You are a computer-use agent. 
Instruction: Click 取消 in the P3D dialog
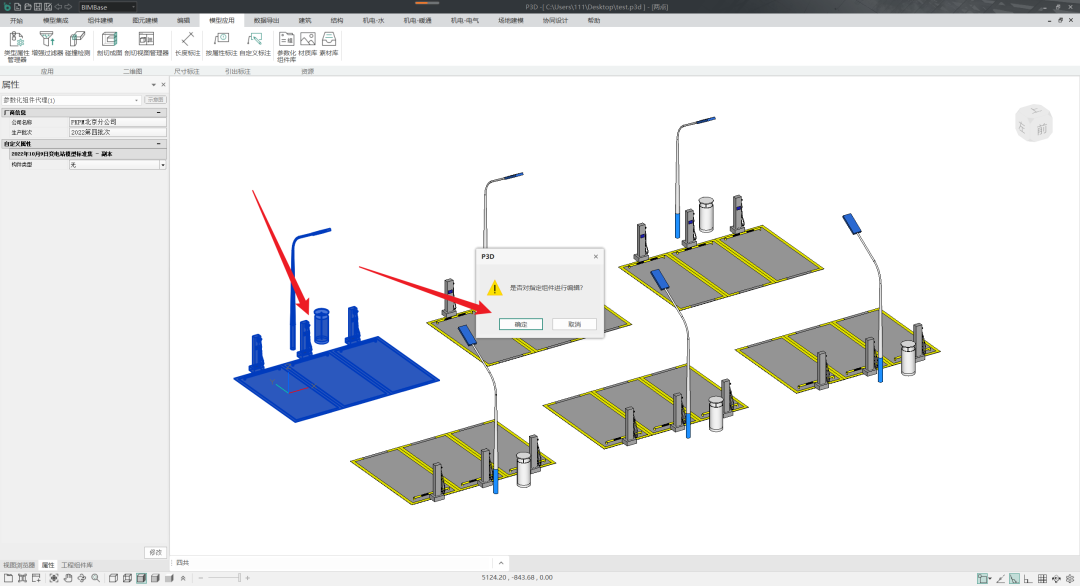click(x=574, y=324)
